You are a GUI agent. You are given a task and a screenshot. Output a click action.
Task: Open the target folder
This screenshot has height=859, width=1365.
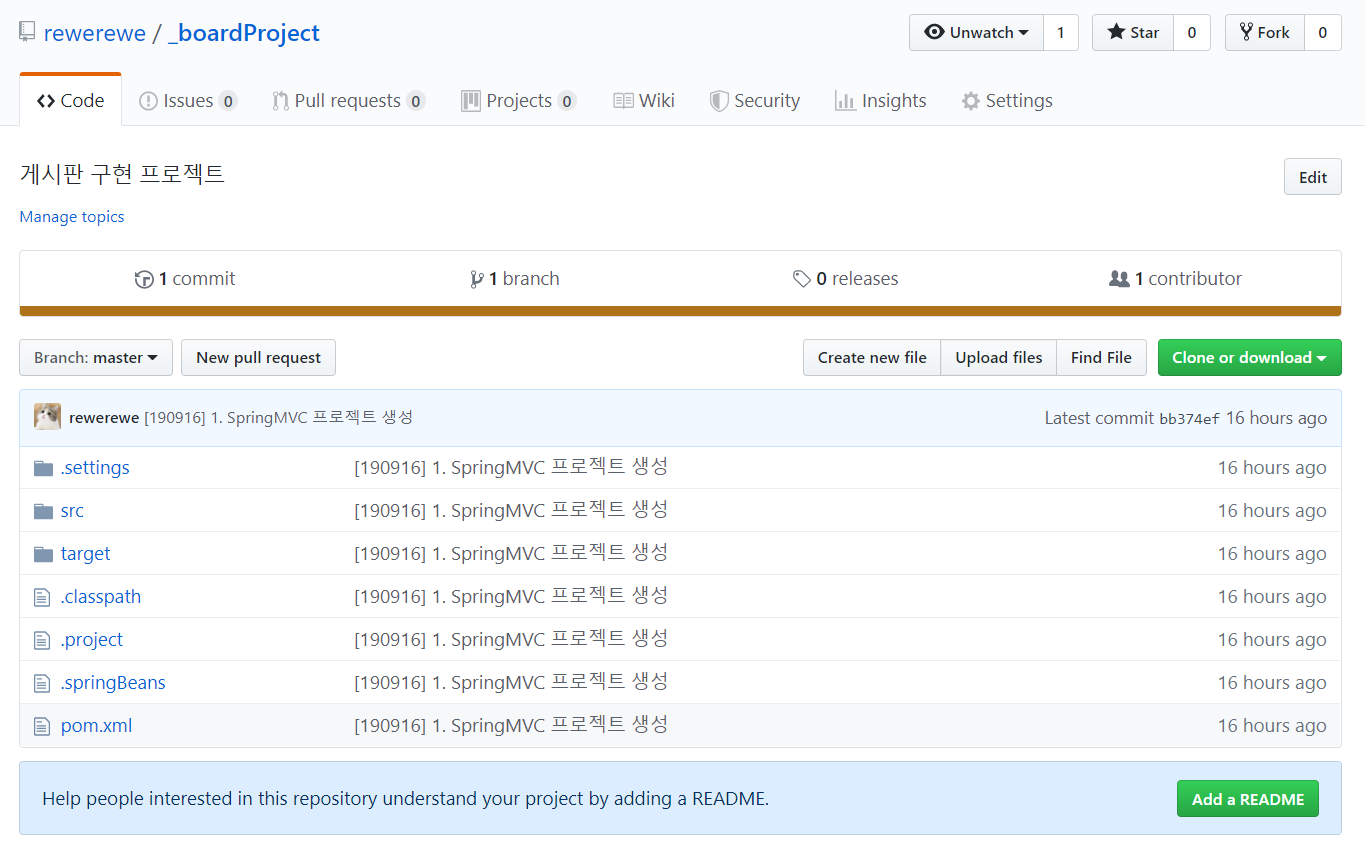point(86,554)
